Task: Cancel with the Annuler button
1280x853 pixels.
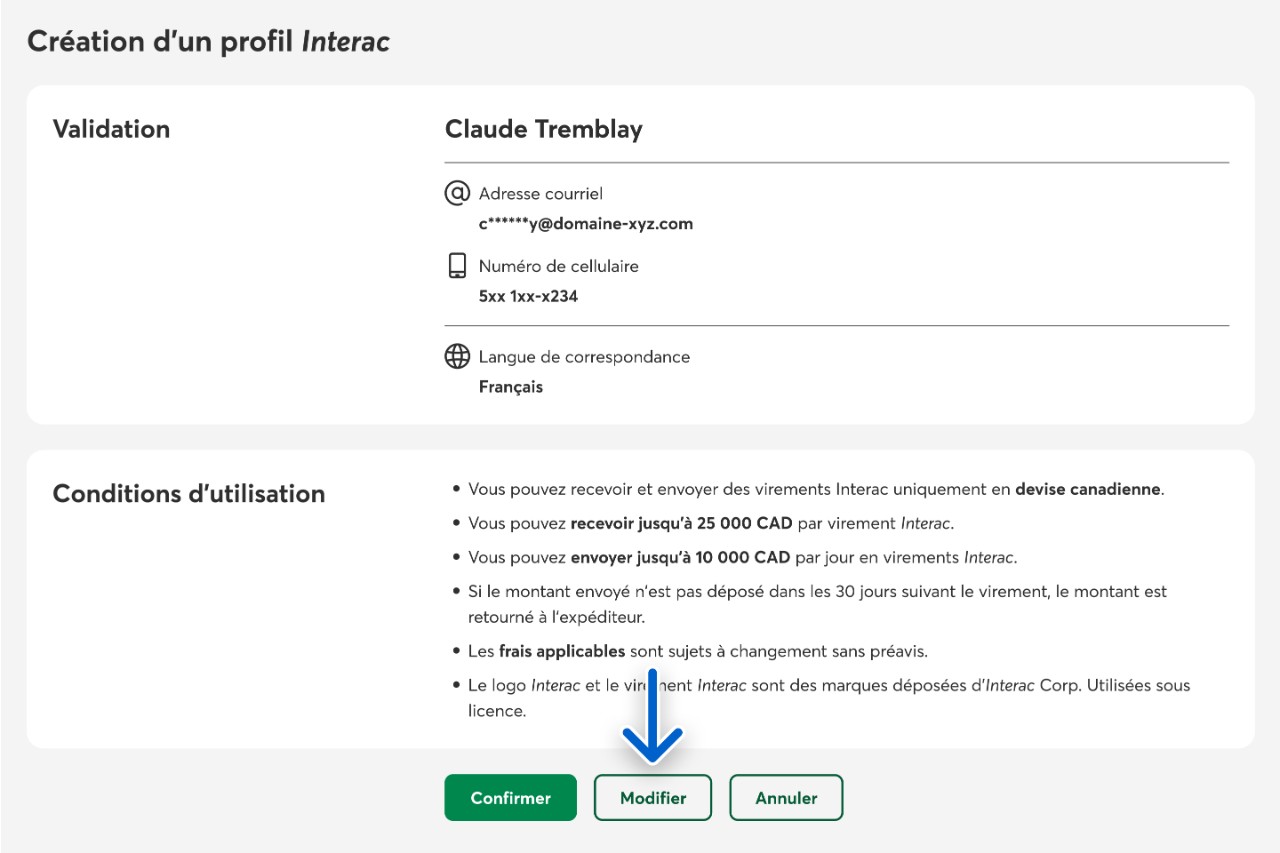Action: [786, 798]
